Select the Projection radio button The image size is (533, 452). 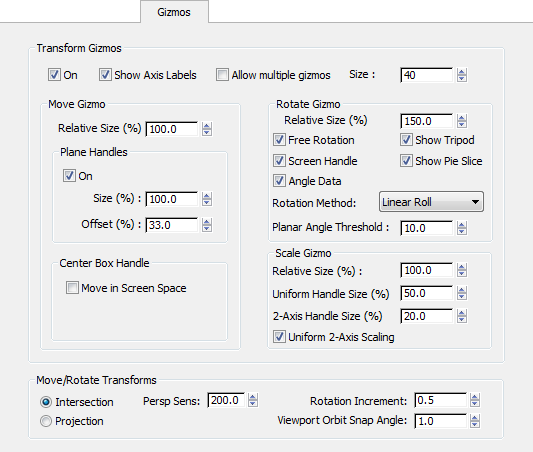46,421
